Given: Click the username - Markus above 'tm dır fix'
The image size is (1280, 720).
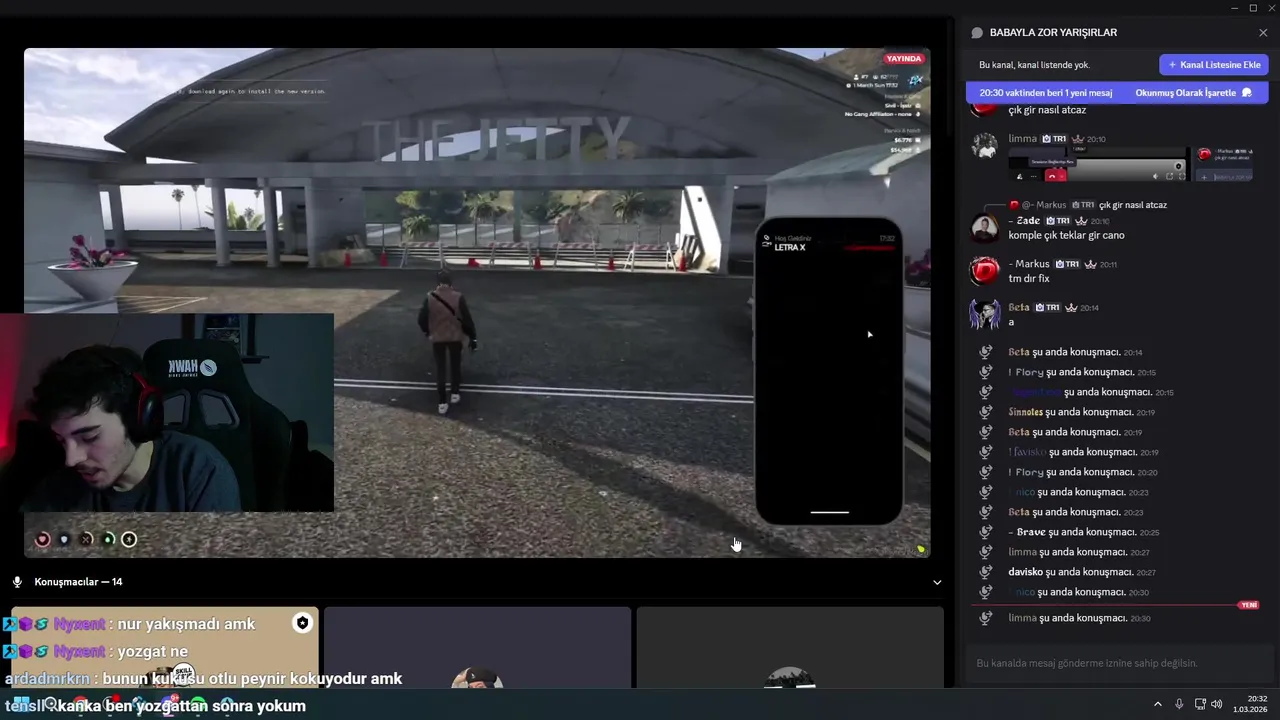Looking at the screenshot, I should tap(1029, 264).
